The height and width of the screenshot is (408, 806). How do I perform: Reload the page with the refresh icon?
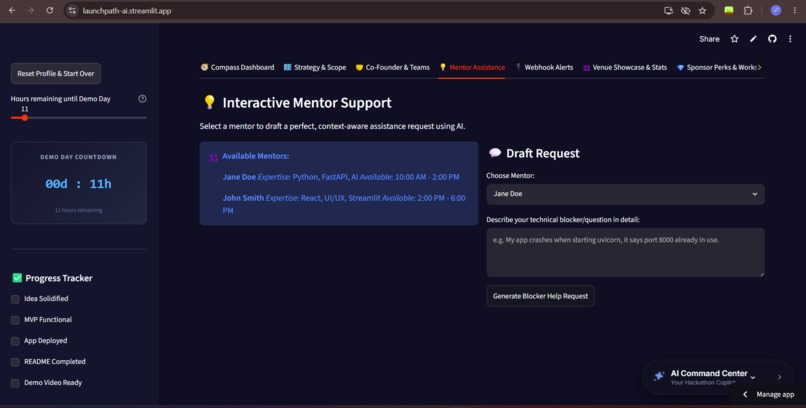50,10
